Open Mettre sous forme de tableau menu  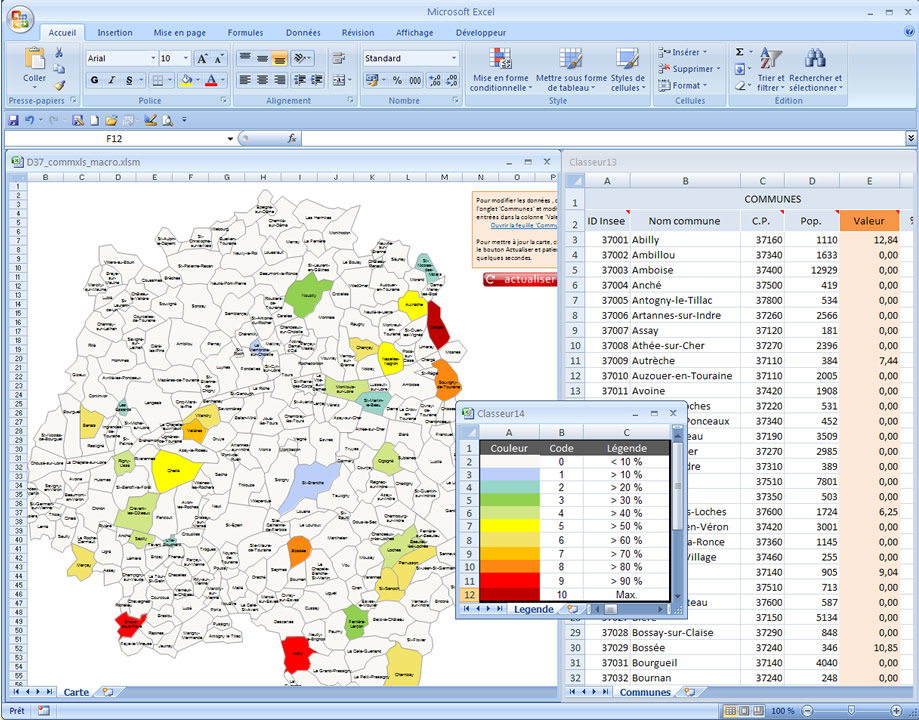pos(571,69)
